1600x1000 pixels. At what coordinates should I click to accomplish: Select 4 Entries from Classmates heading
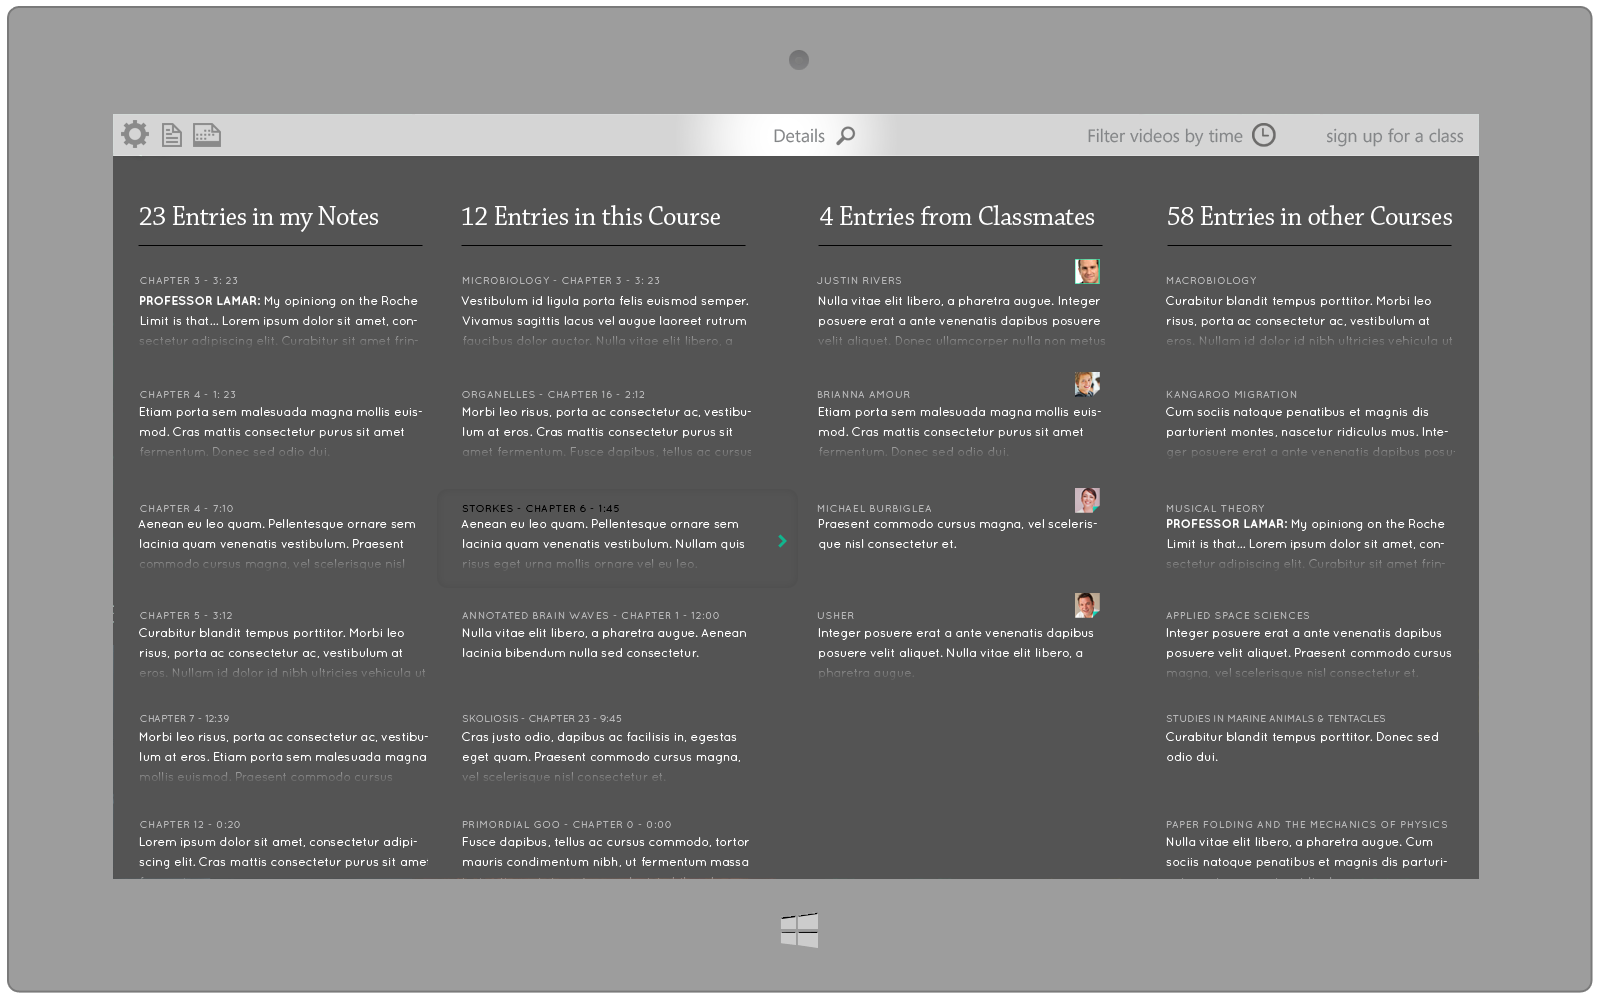point(957,217)
